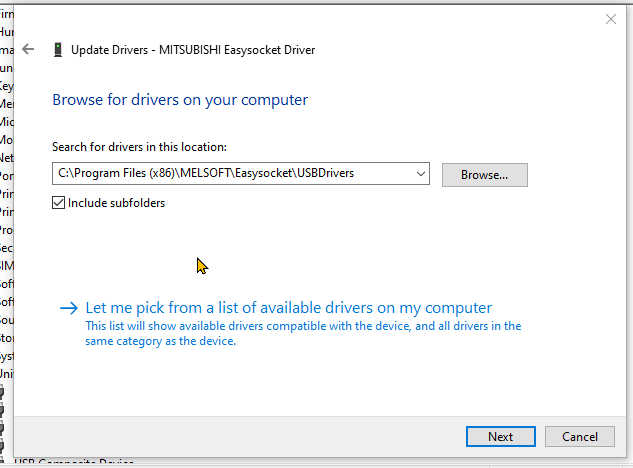633x468 pixels.
Task: Go back using the arrow icon
Action: pos(28,49)
